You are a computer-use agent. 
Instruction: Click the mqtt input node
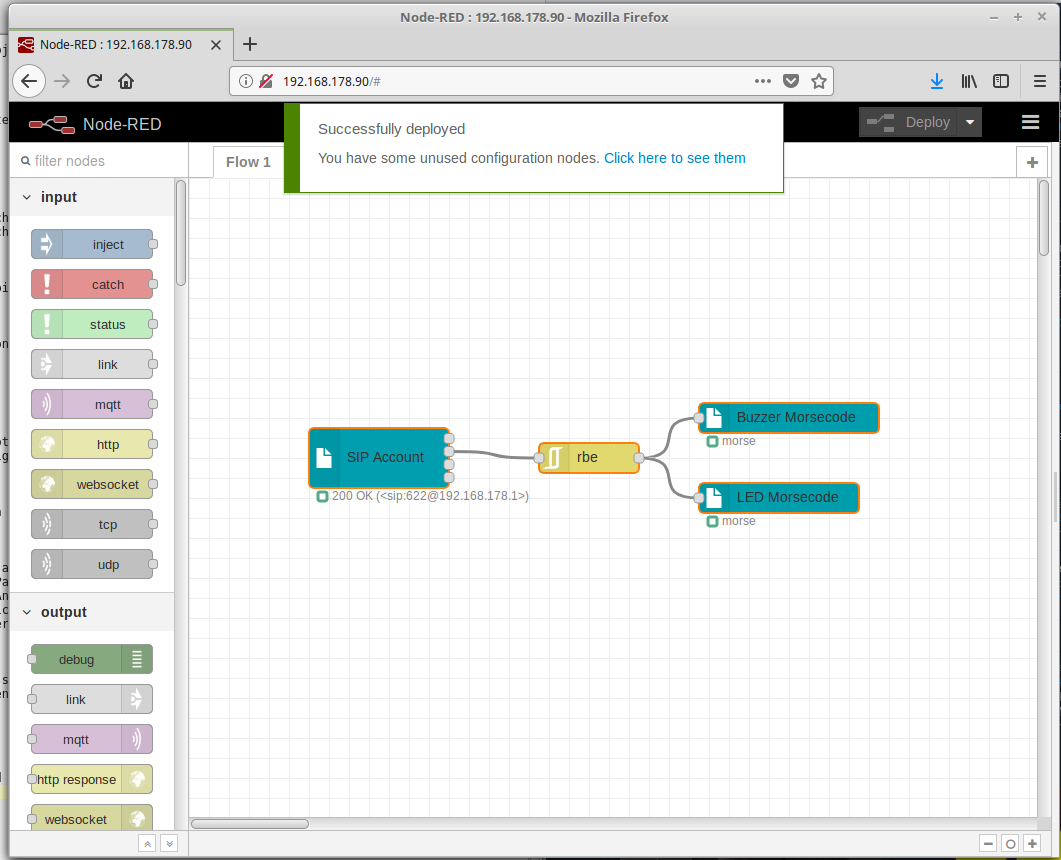point(92,404)
